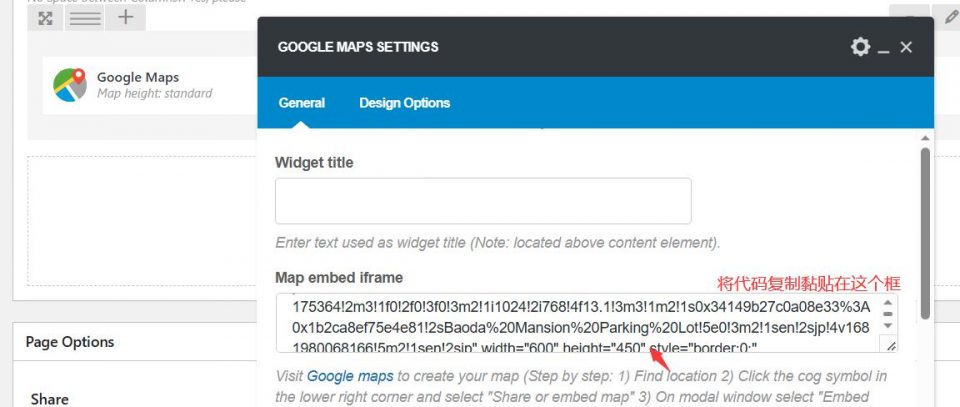Screen dimensions: 960x407
Task: Close the Google Maps Settings dialog
Action: click(x=906, y=47)
